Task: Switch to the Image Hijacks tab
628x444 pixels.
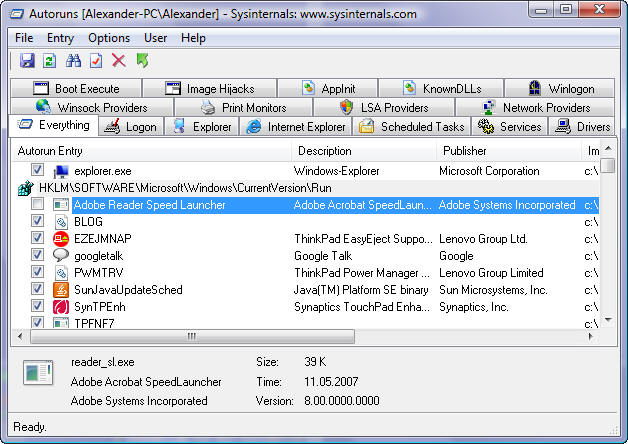Action: coord(209,88)
